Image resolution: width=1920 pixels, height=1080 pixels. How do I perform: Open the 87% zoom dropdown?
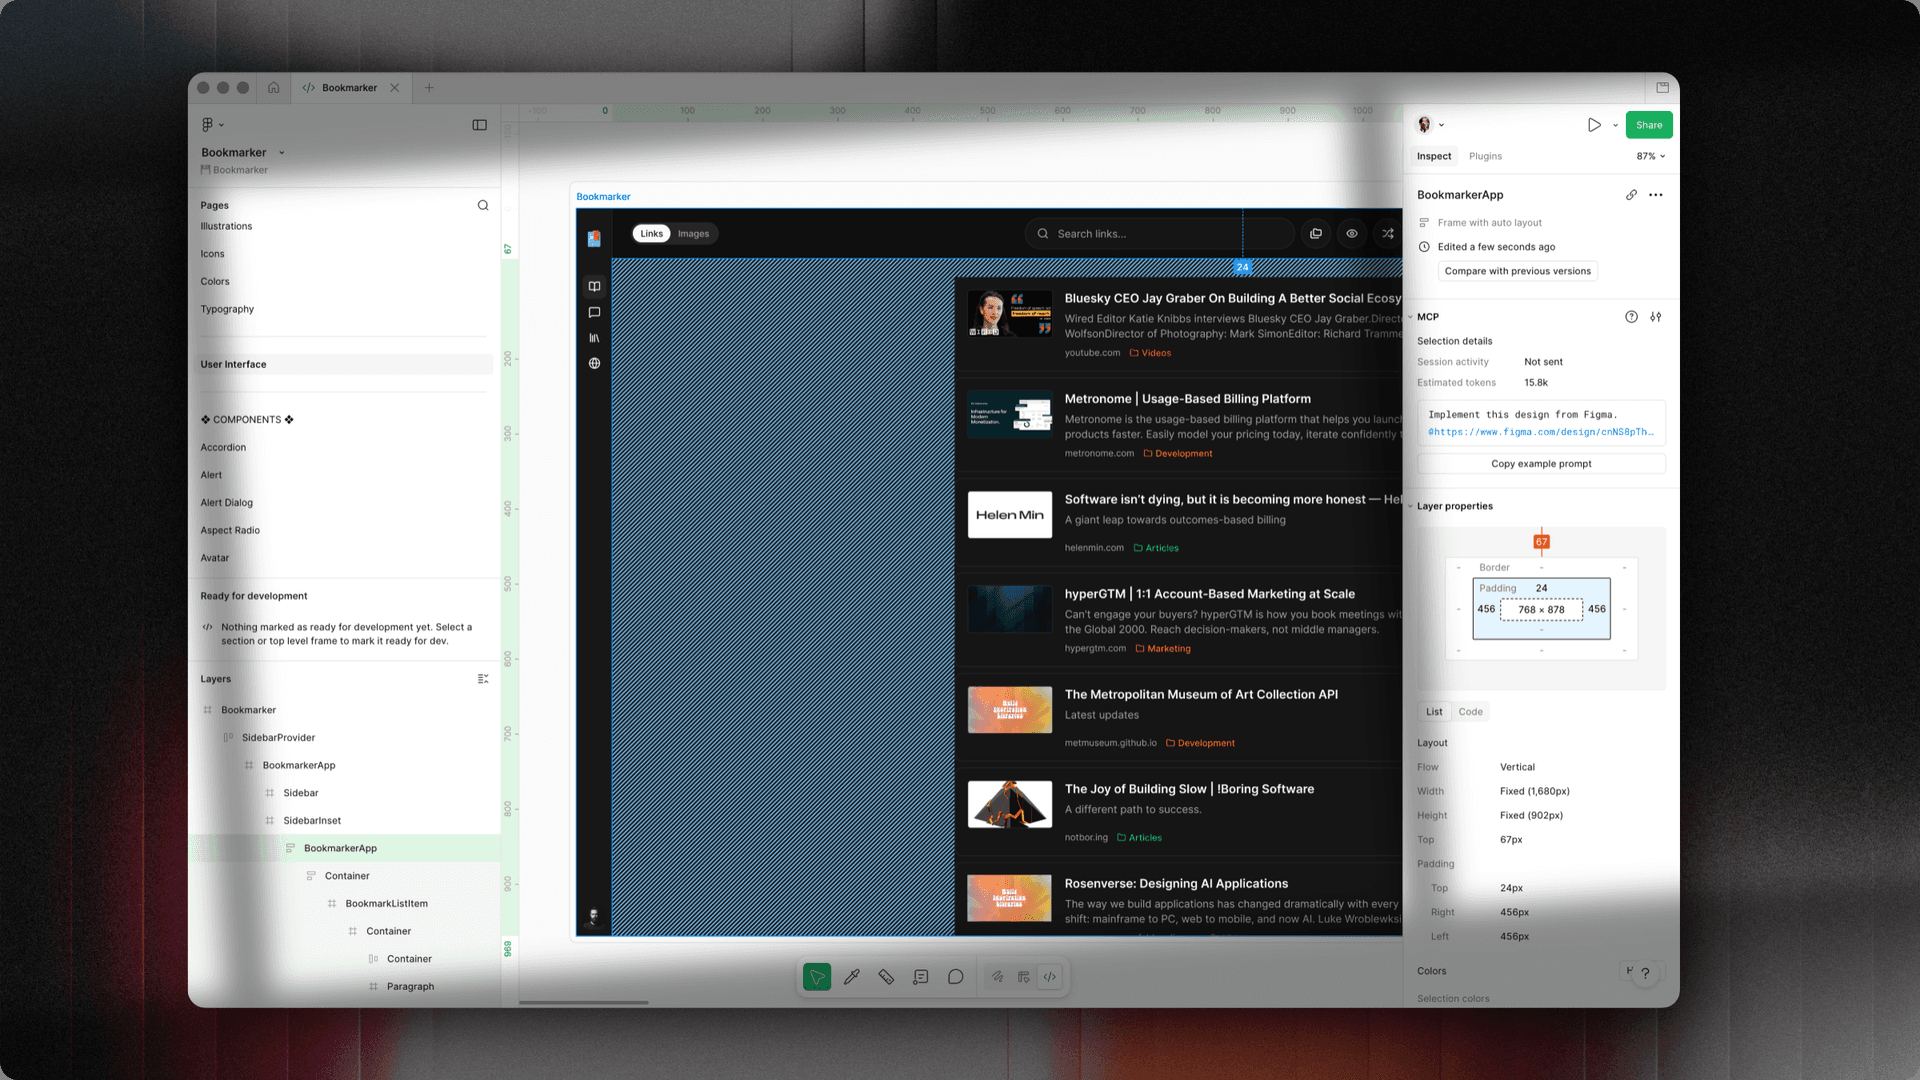tap(1650, 156)
